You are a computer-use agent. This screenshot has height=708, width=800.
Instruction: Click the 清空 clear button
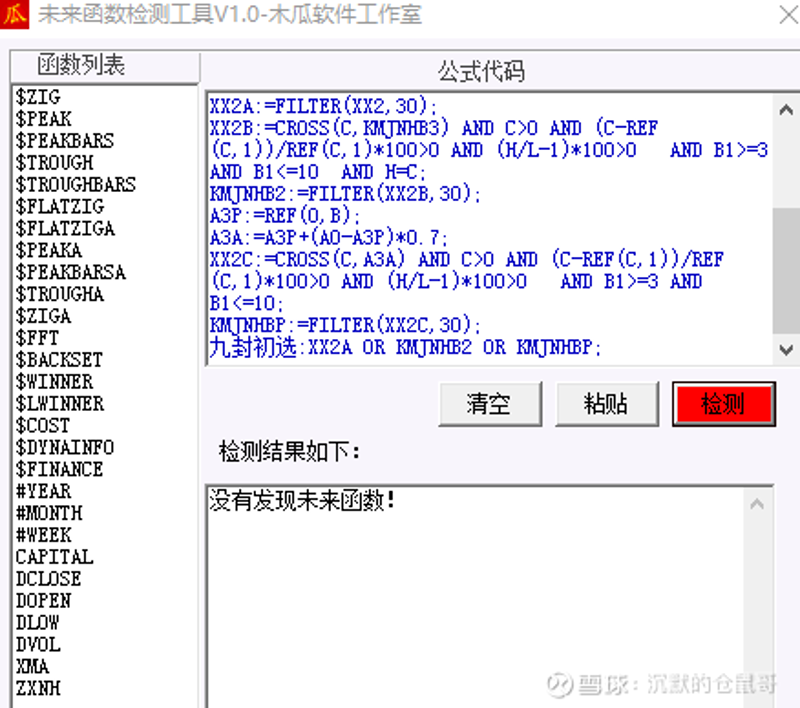point(490,403)
